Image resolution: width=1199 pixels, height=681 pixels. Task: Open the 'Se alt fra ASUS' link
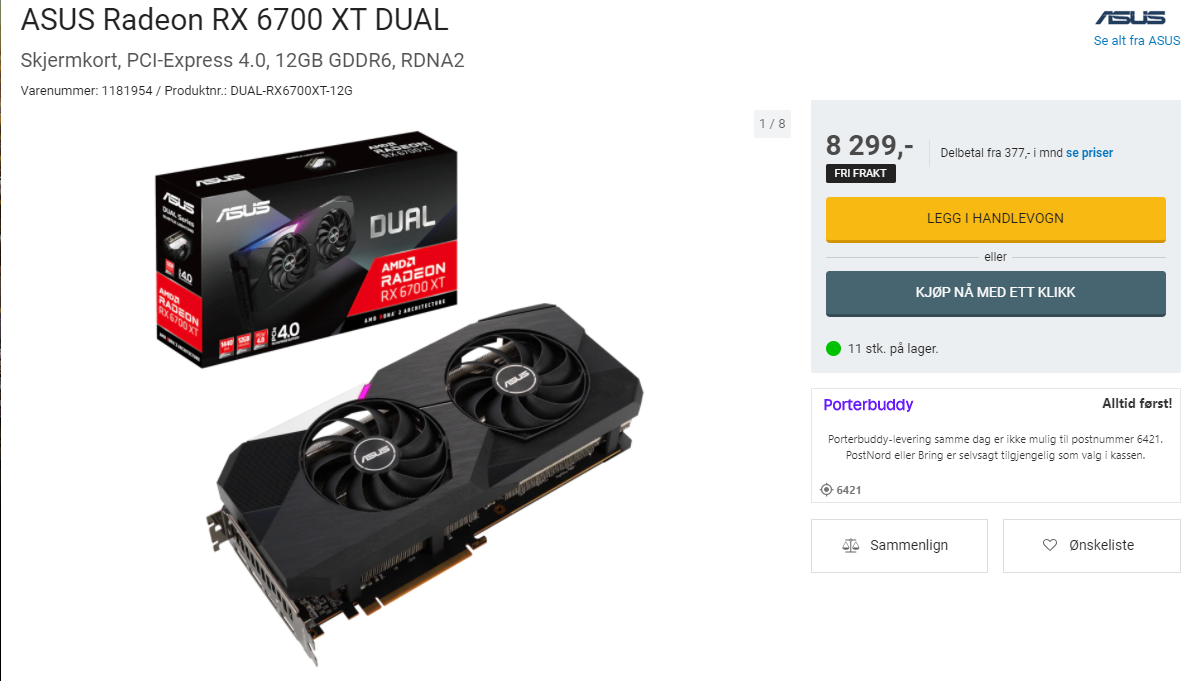click(x=1136, y=41)
